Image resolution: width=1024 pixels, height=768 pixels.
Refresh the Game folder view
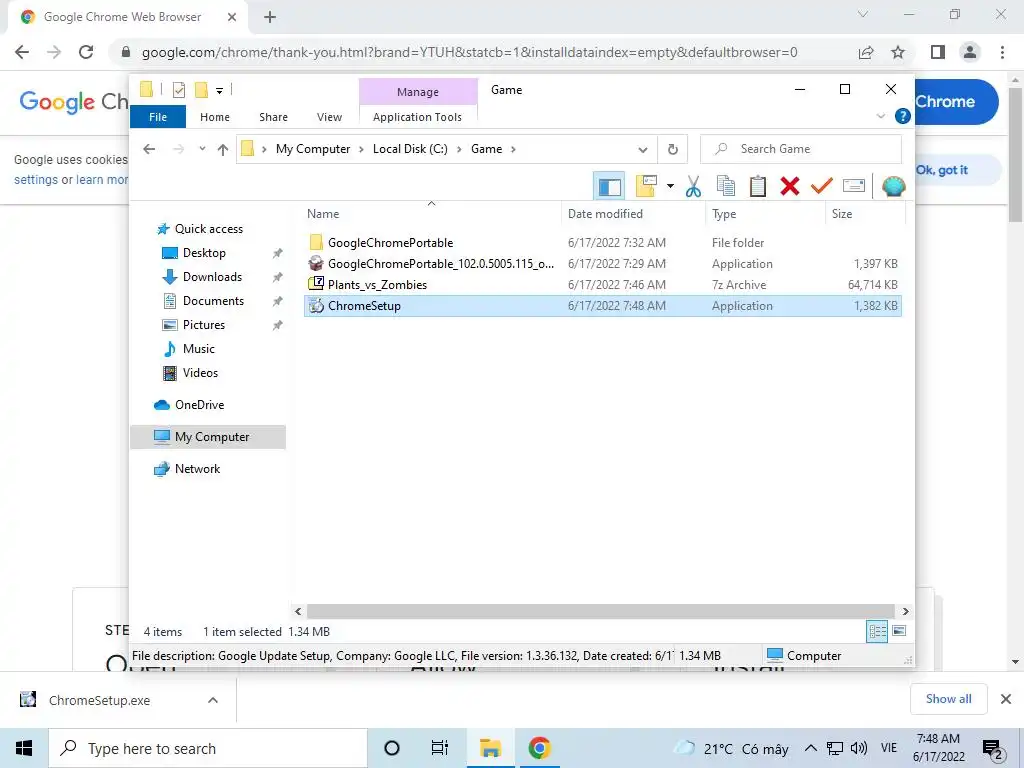pos(673,150)
